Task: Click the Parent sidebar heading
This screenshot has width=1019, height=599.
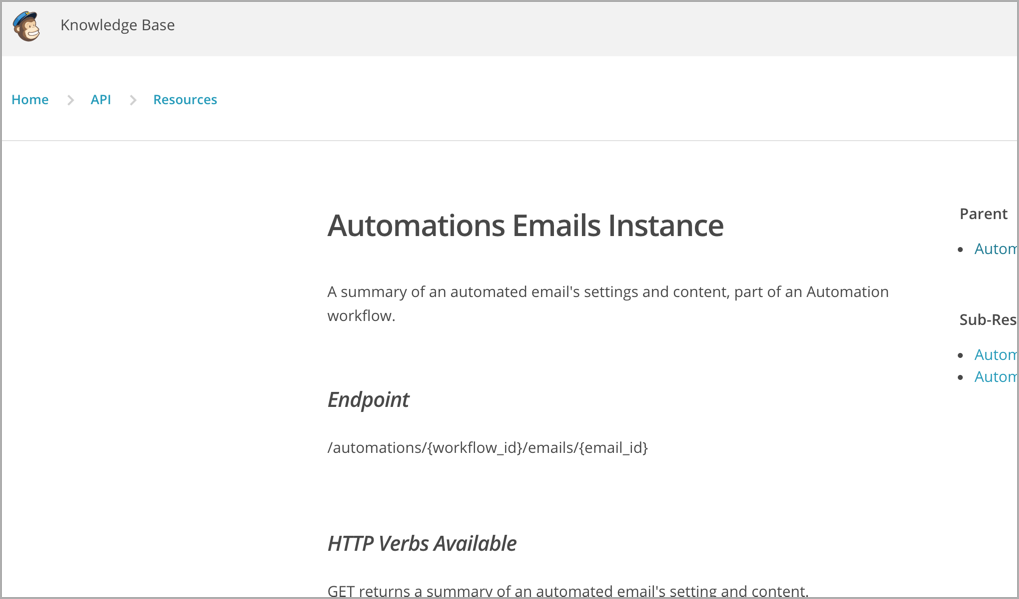Action: tap(983, 214)
